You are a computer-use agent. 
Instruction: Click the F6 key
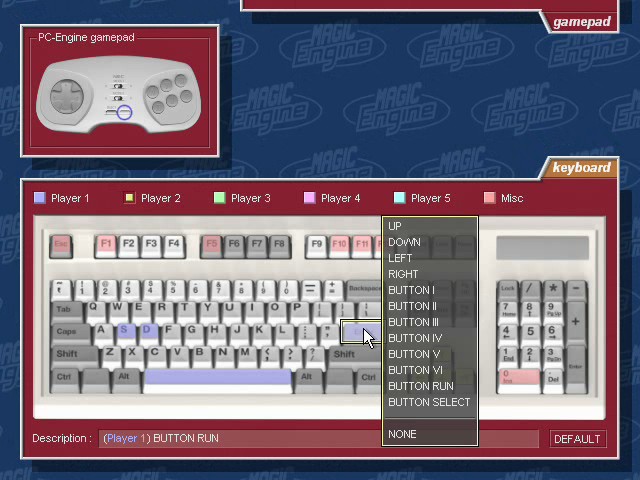pos(234,246)
